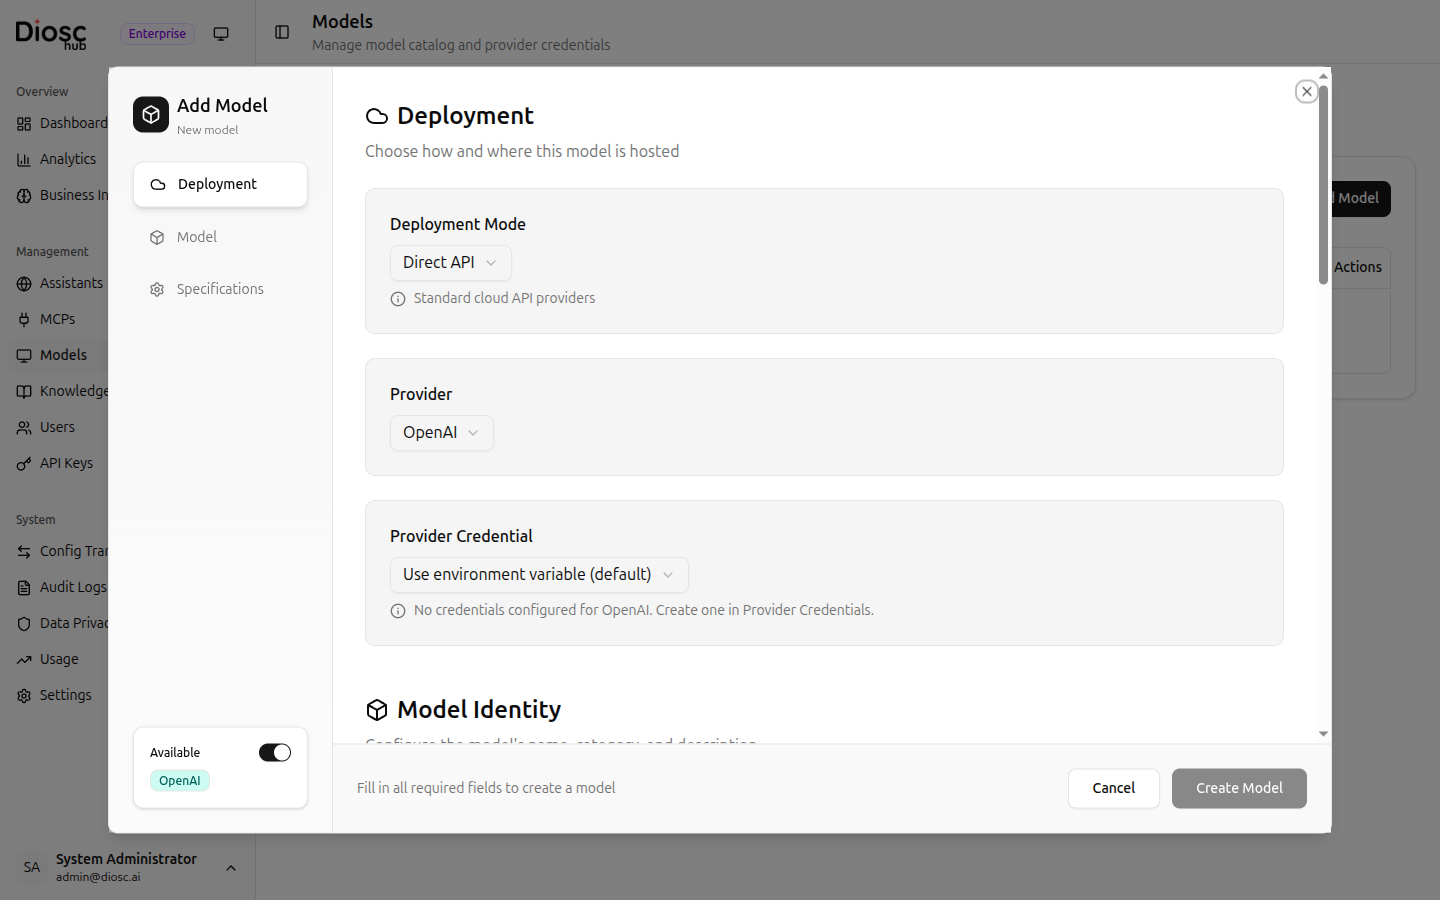Go to the Specifications step tab
Image resolution: width=1440 pixels, height=900 pixels.
220,289
